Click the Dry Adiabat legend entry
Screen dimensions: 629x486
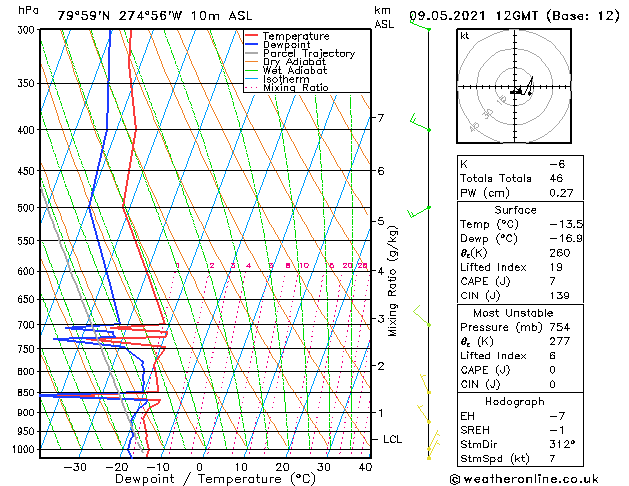tap(286, 62)
